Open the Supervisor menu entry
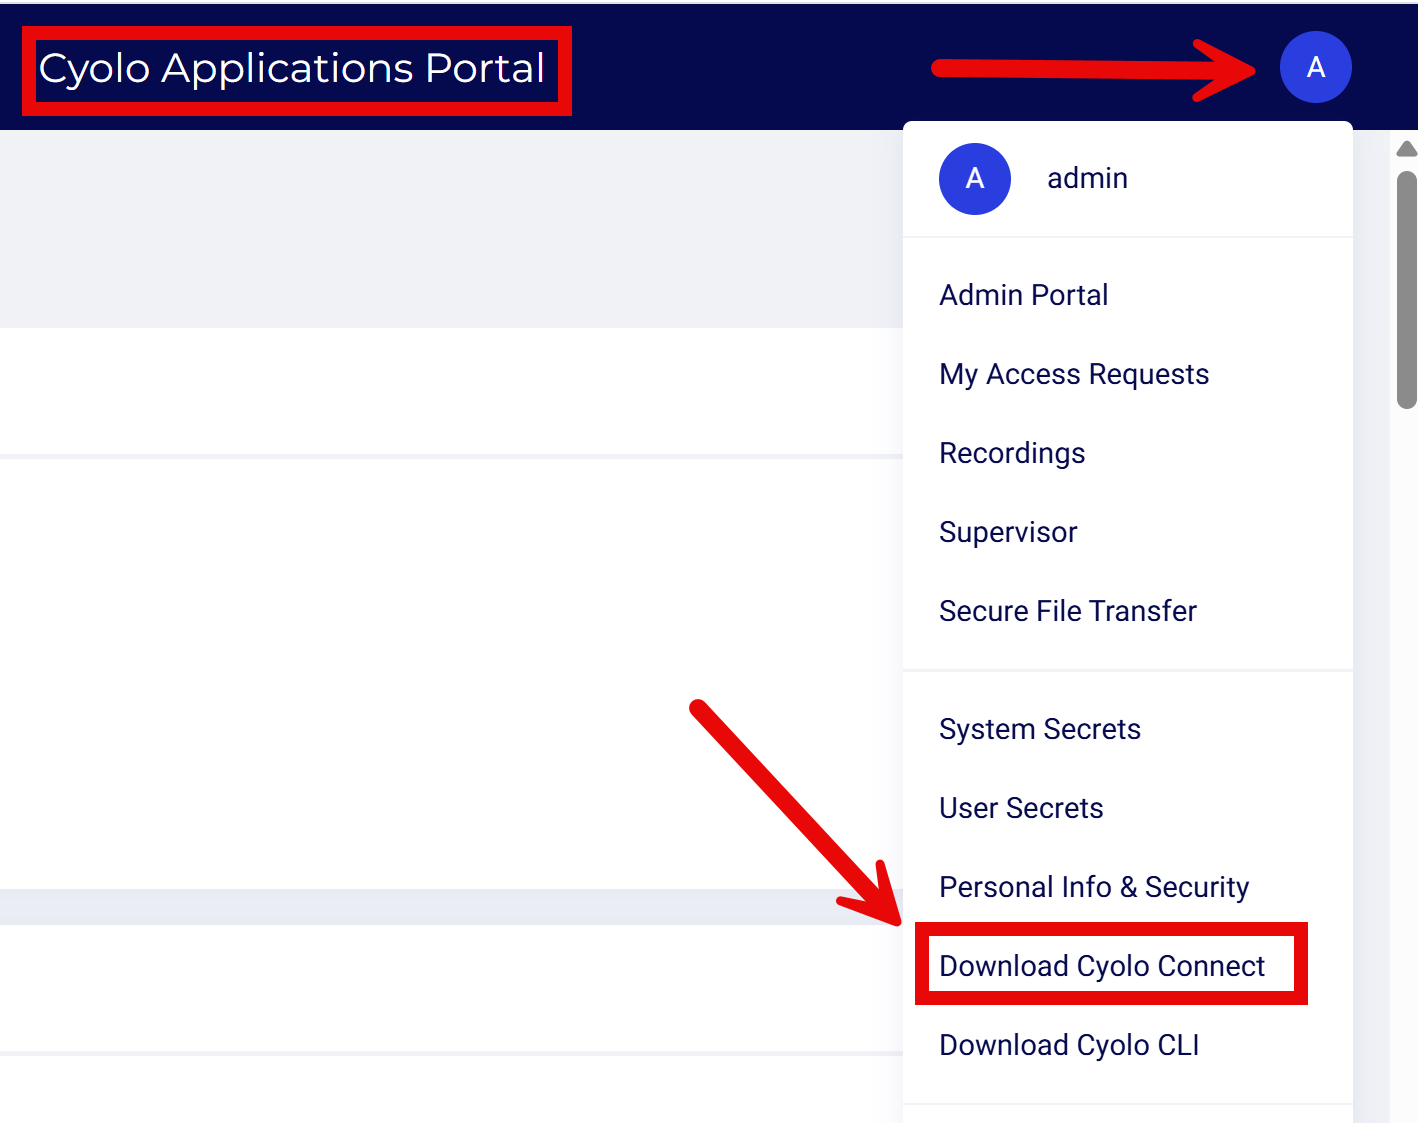 (1008, 532)
